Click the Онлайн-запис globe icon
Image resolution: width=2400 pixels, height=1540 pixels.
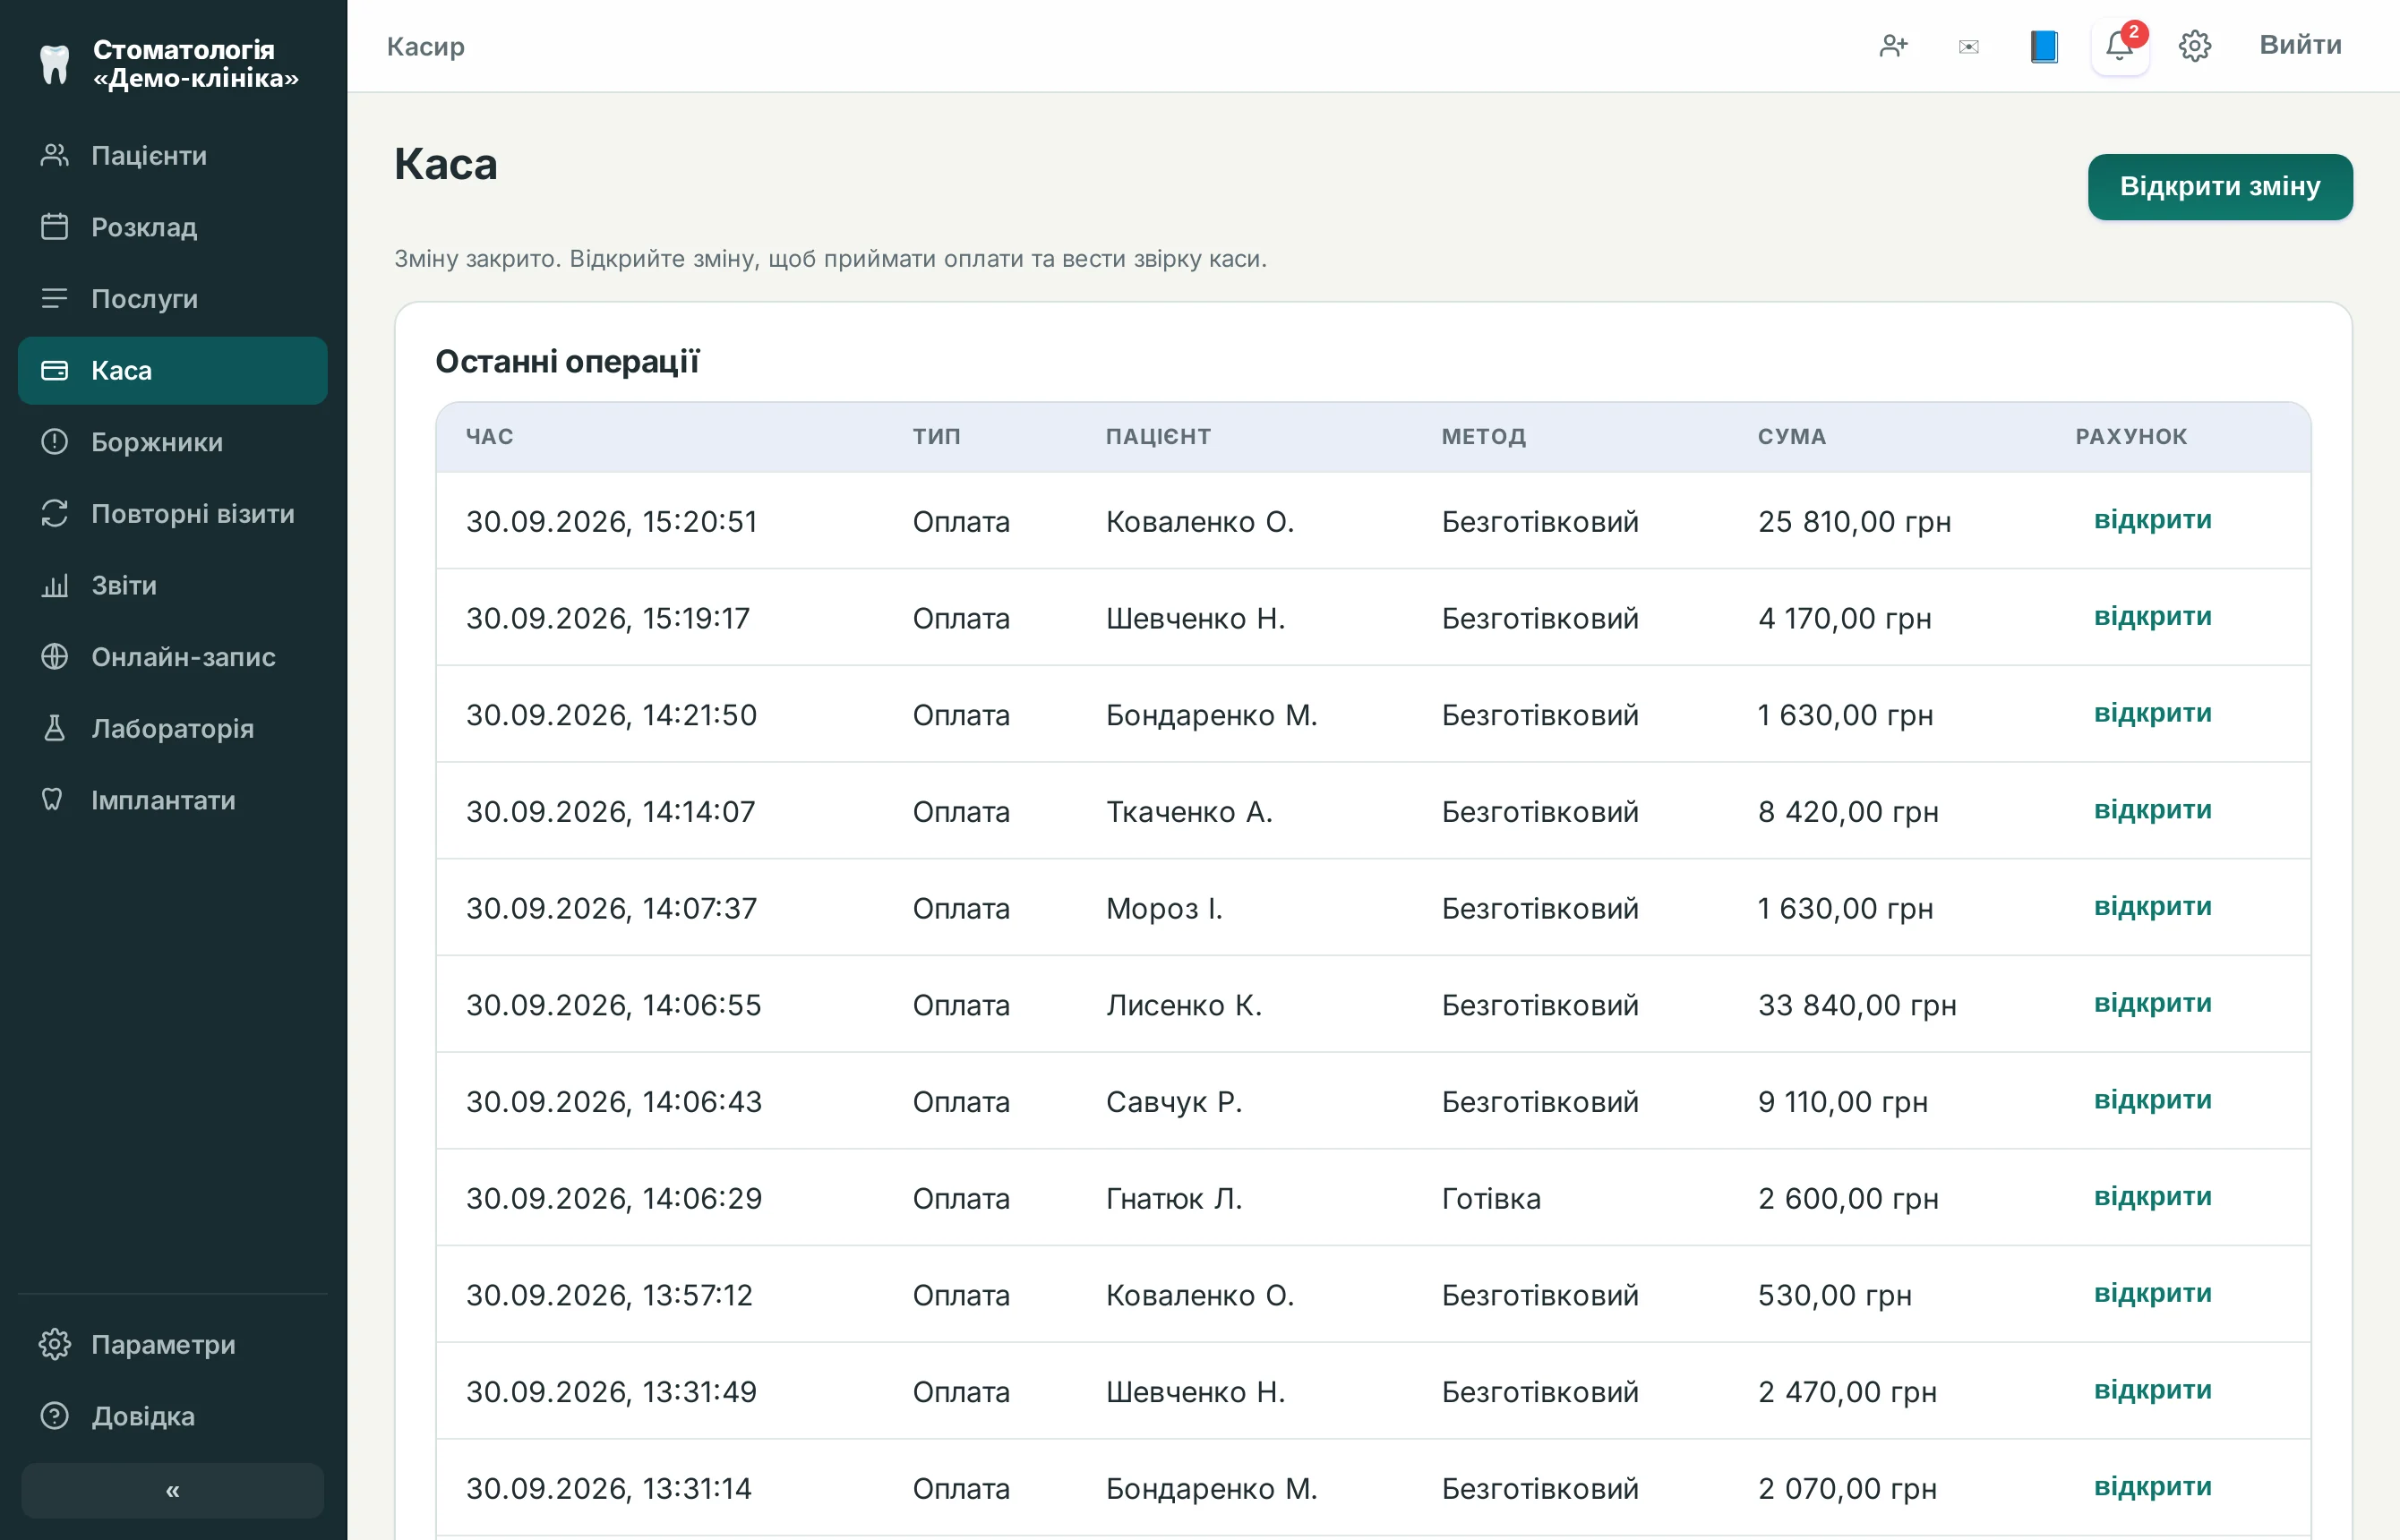[54, 656]
